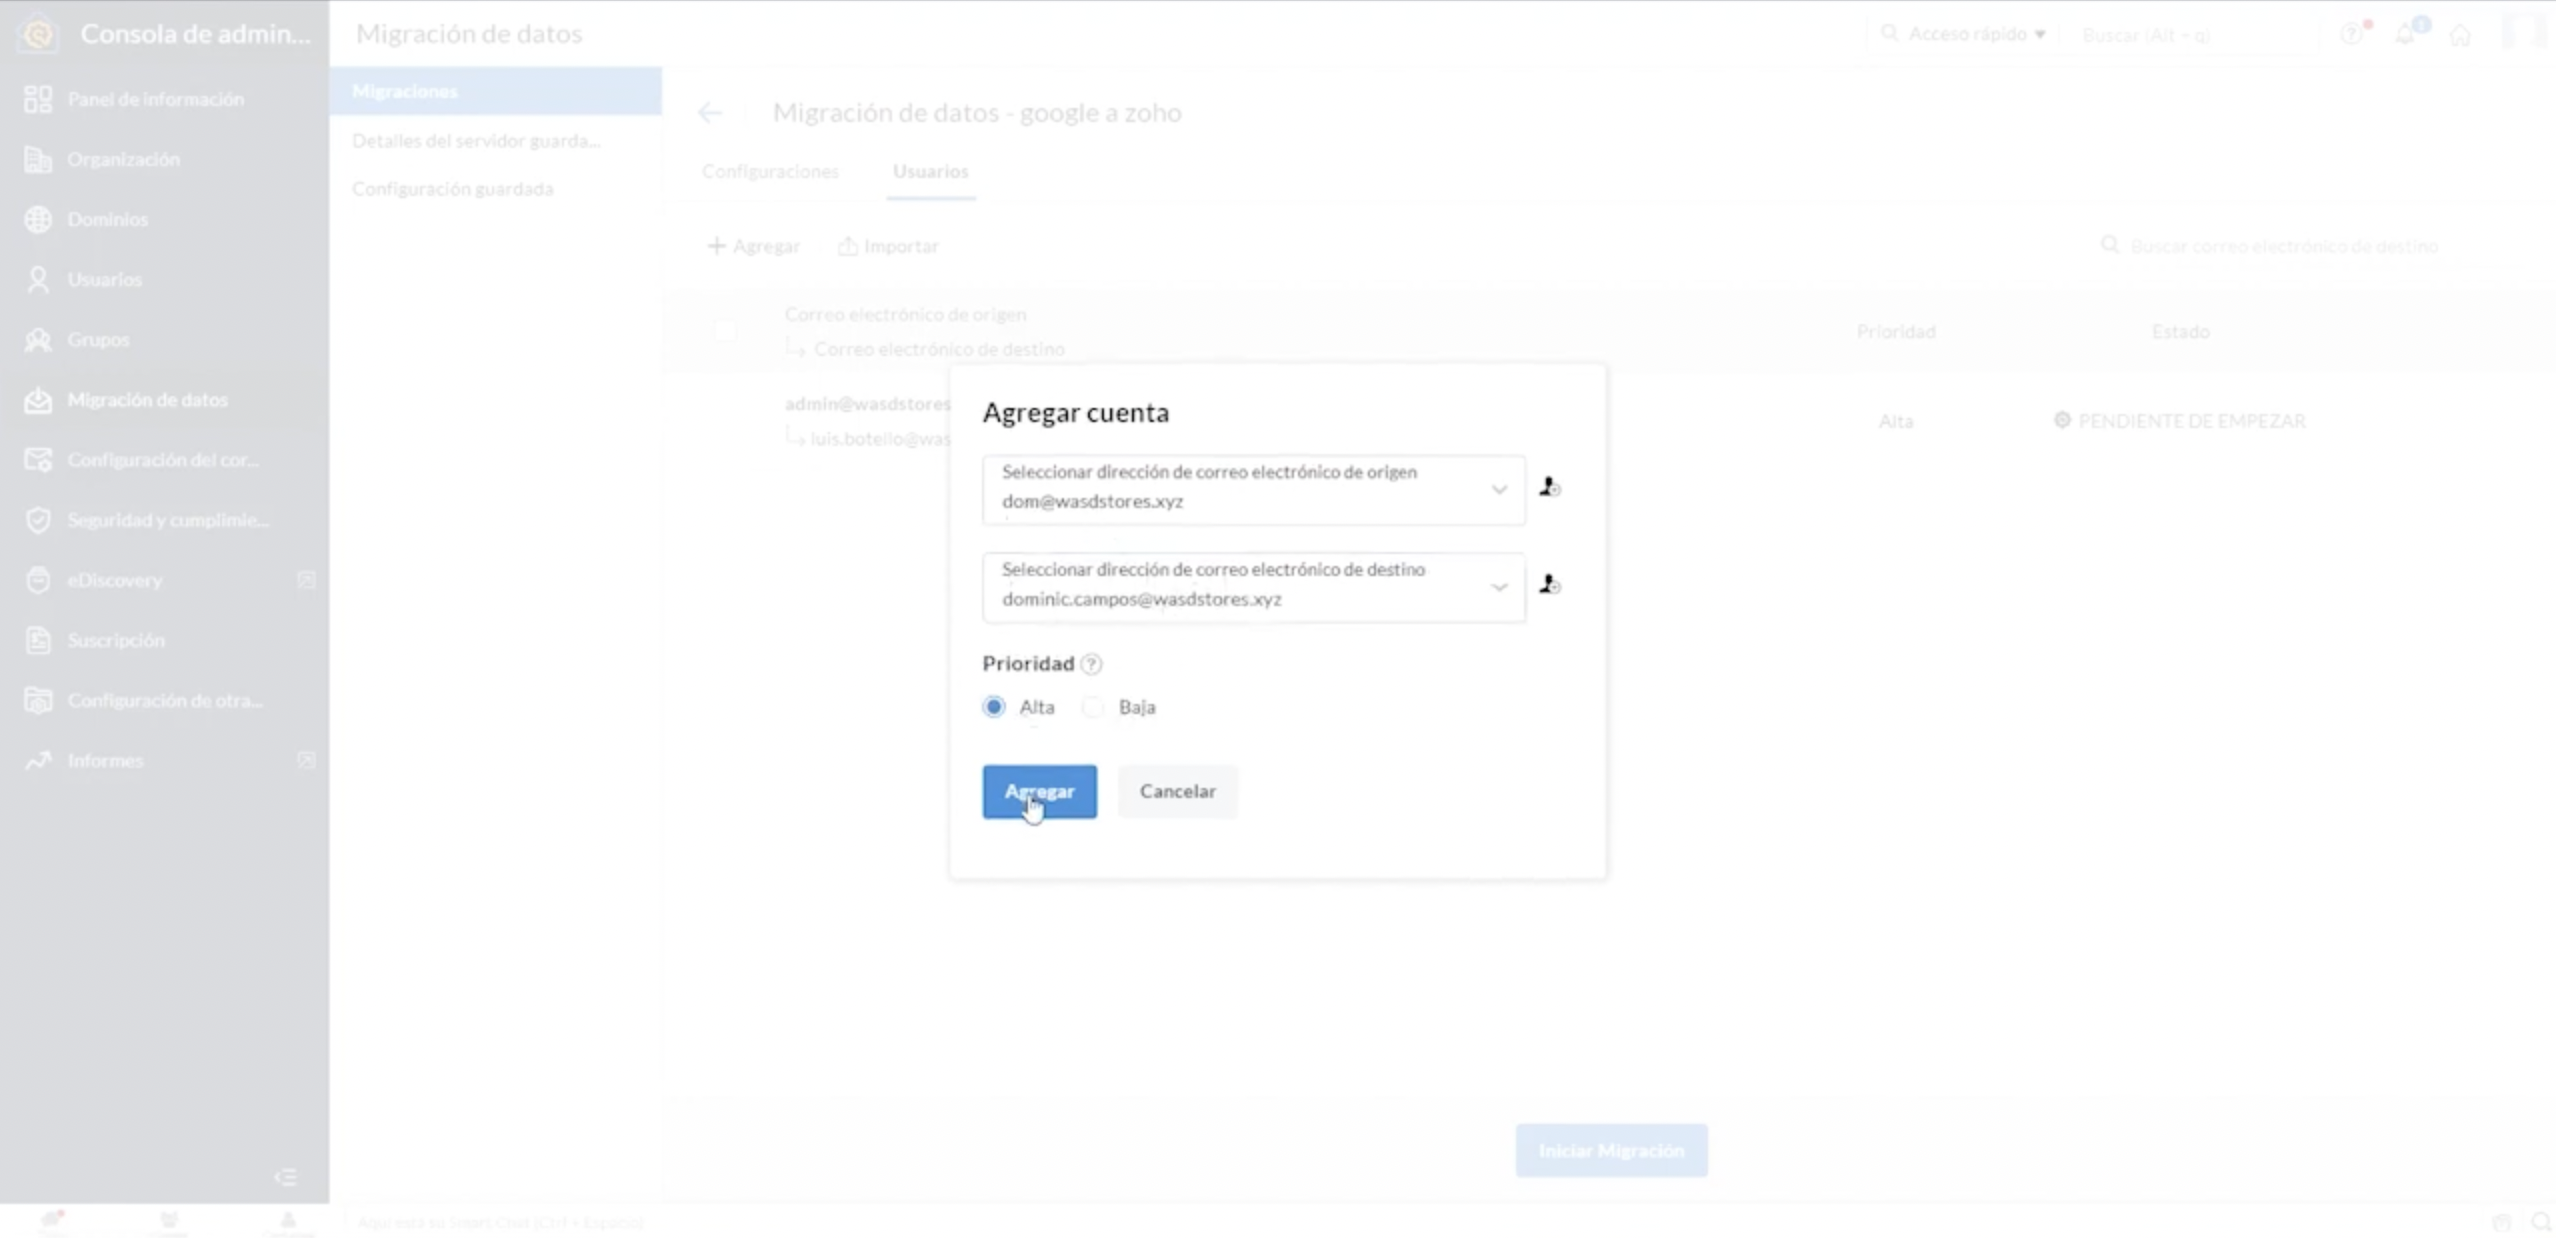
Task: Select Migraciones in the submenu
Action: pyautogui.click(x=495, y=91)
